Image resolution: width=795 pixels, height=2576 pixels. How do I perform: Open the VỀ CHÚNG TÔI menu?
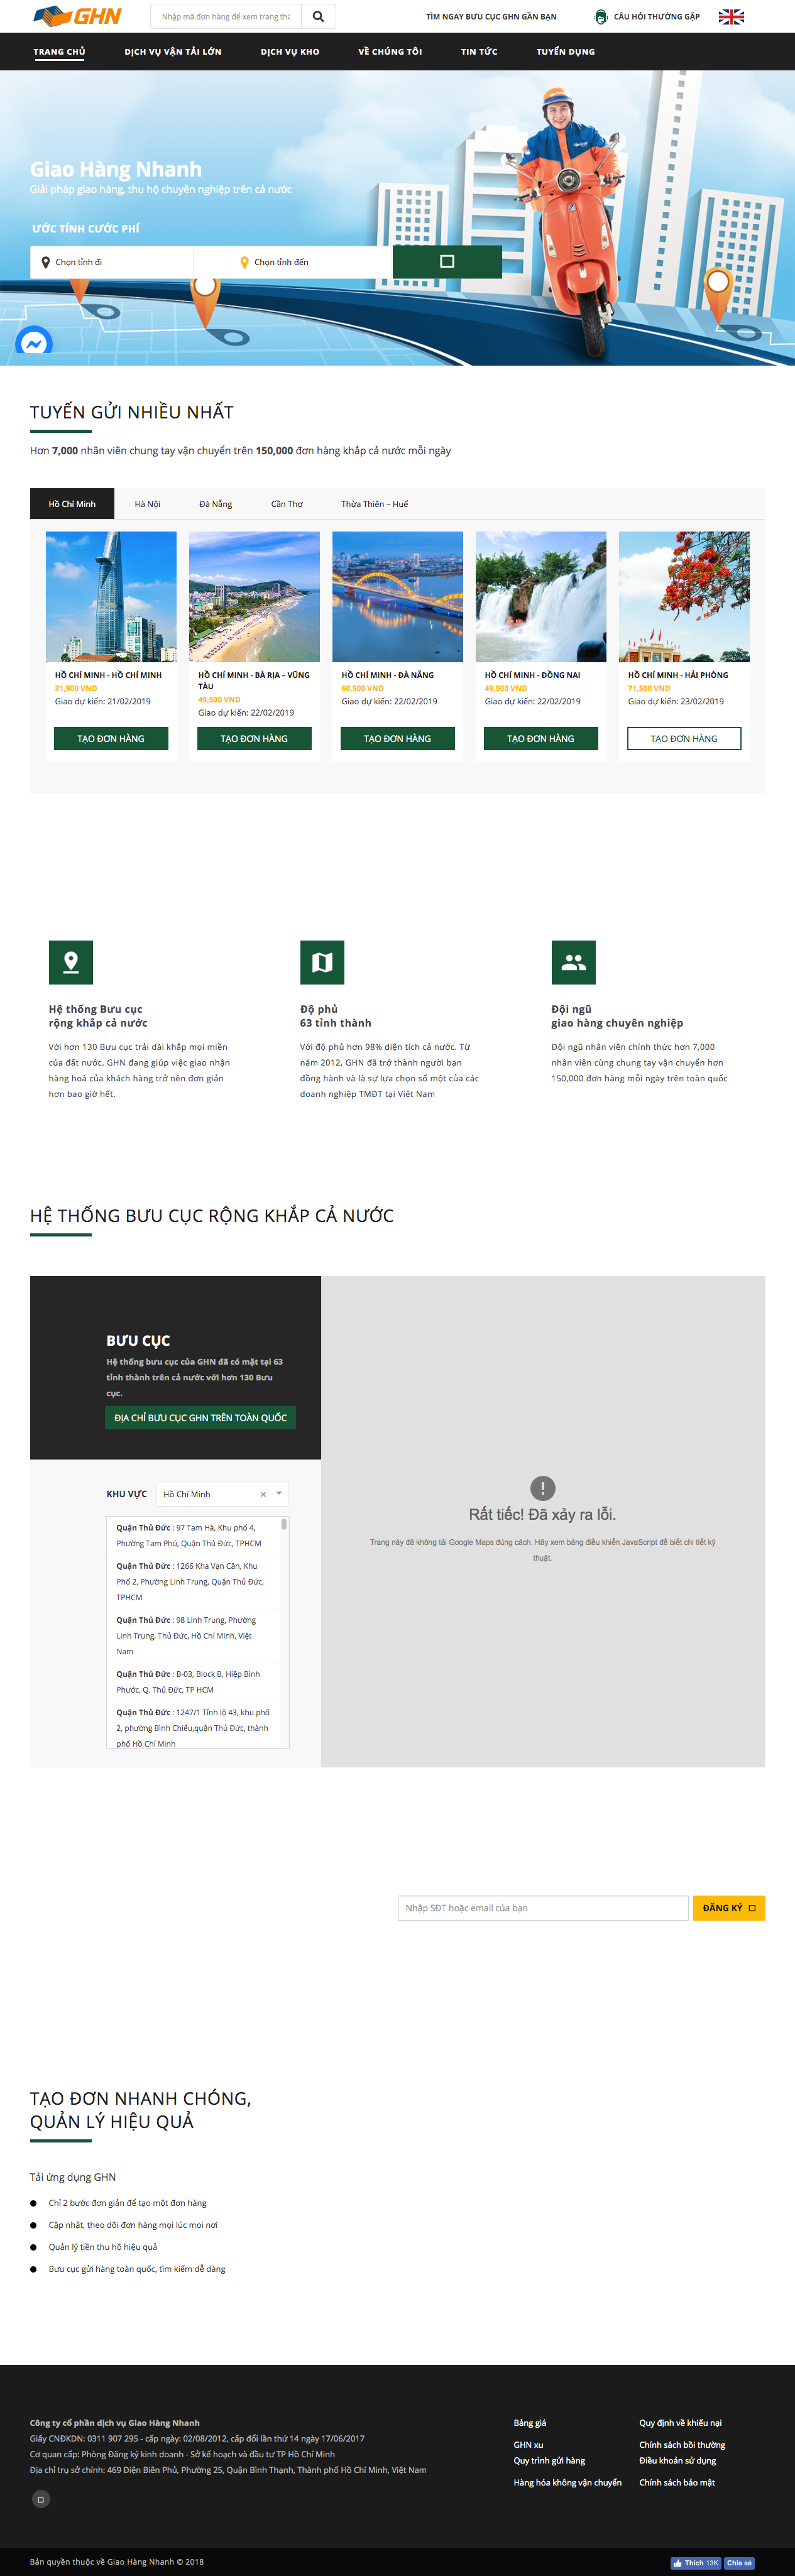click(390, 51)
